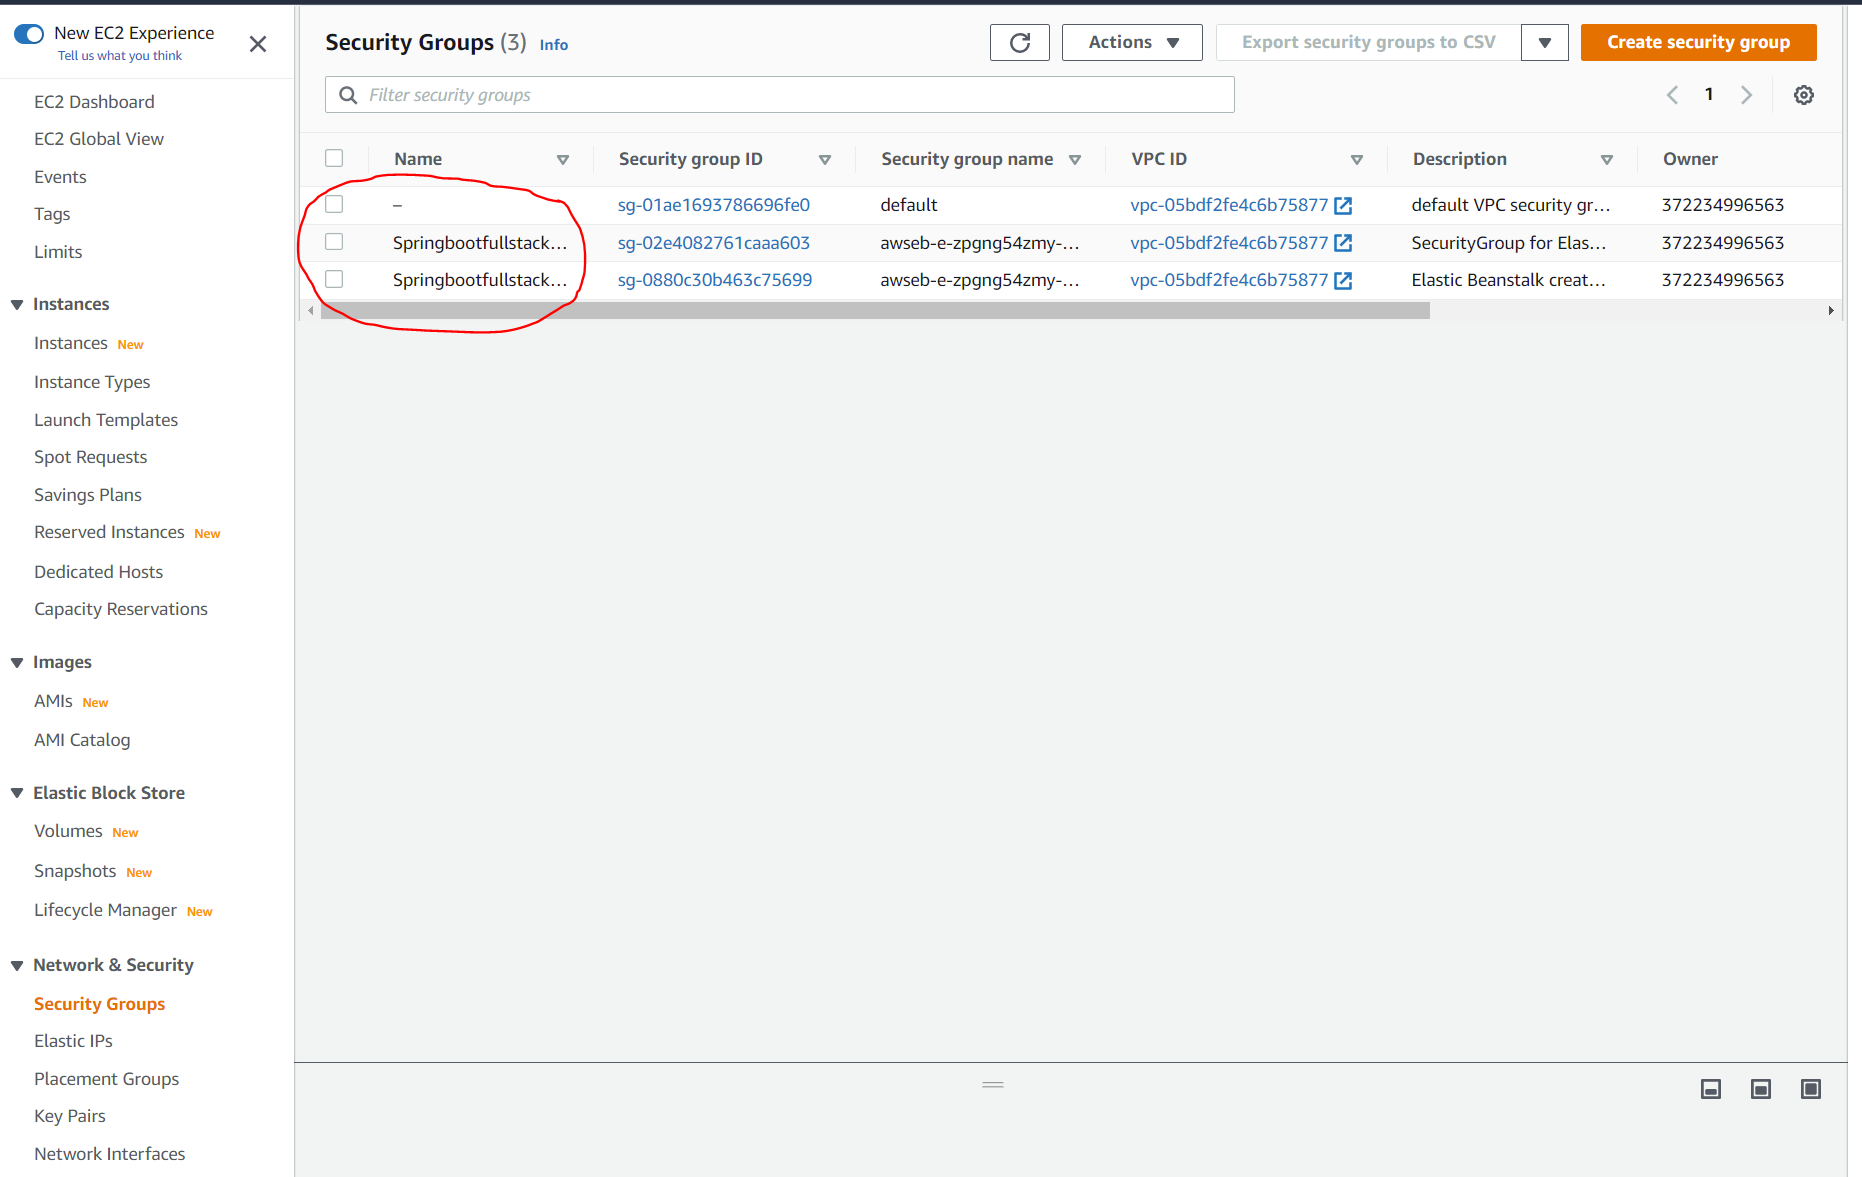Go to AMIs page
This screenshot has width=1862, height=1177.
pos(53,701)
